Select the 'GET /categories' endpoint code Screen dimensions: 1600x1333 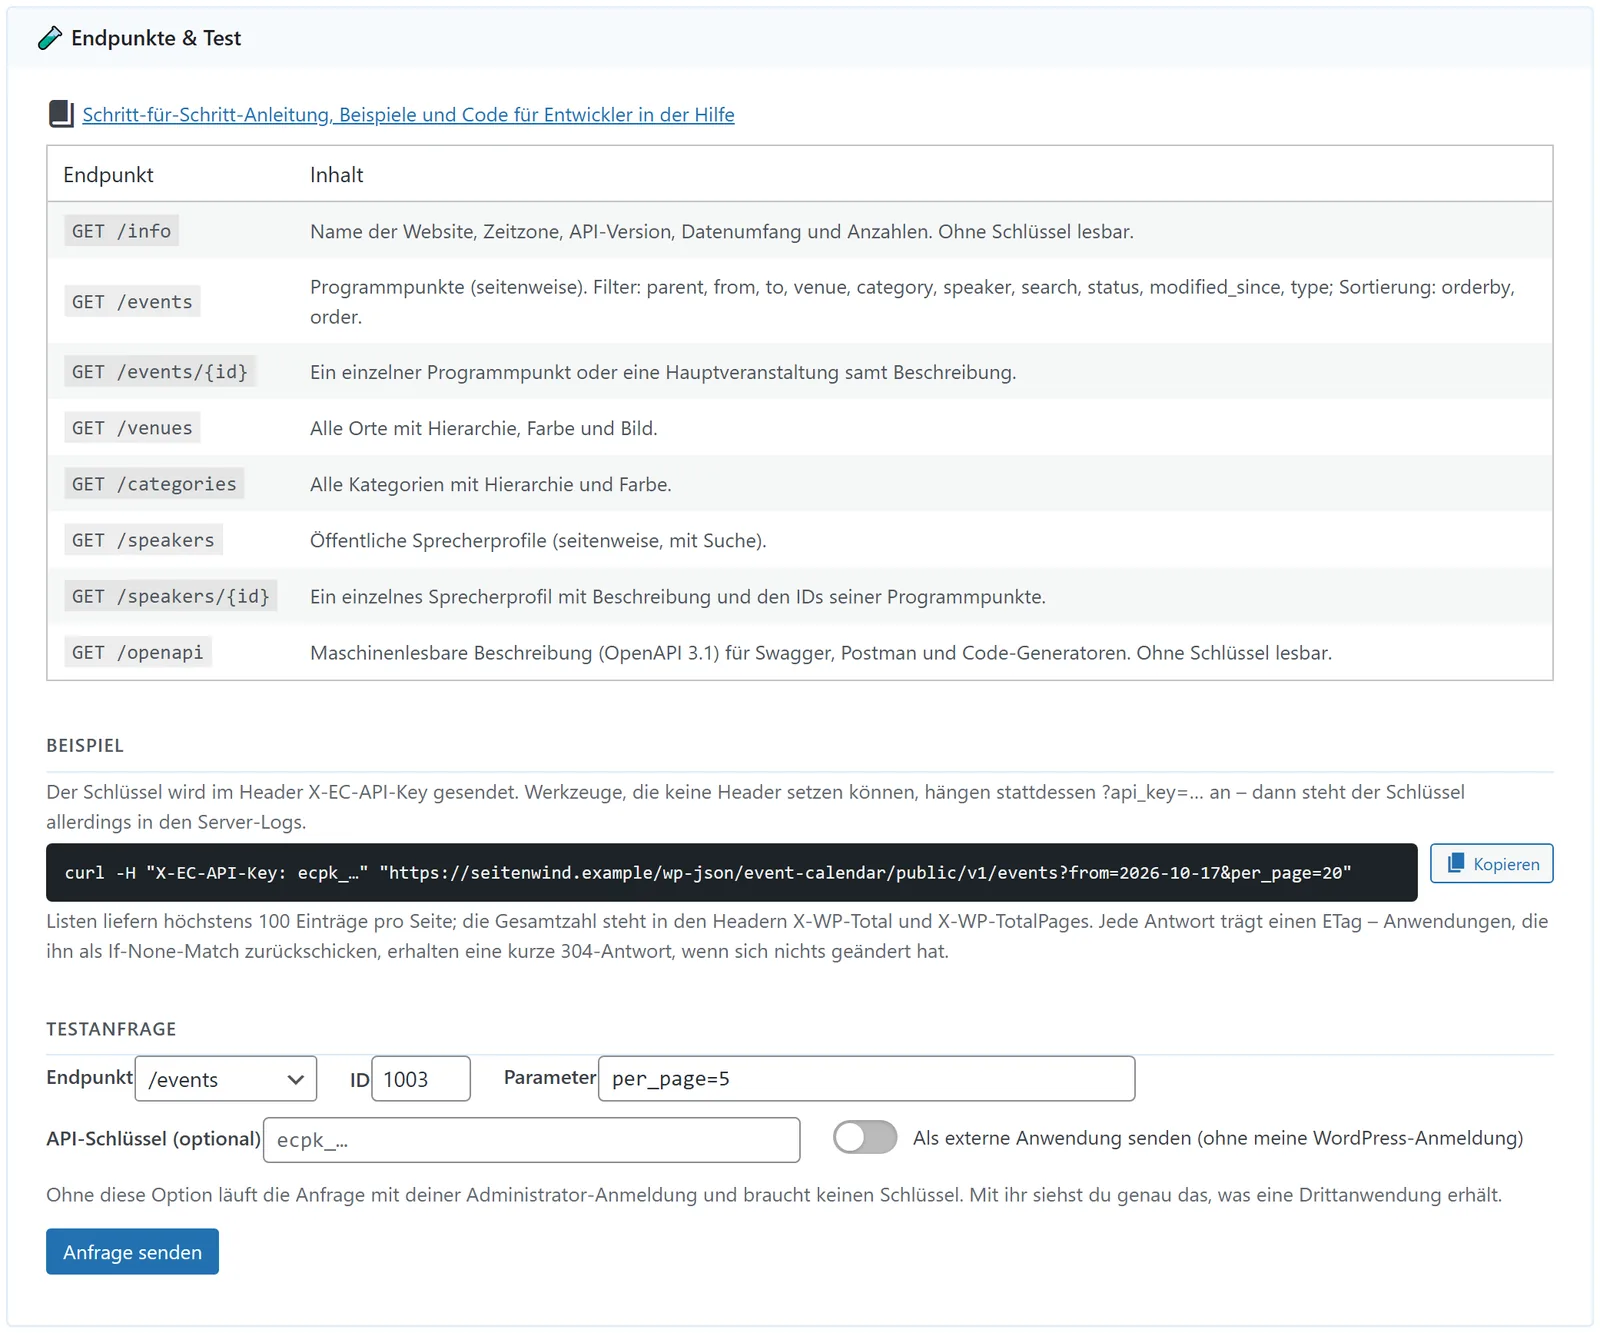(154, 484)
